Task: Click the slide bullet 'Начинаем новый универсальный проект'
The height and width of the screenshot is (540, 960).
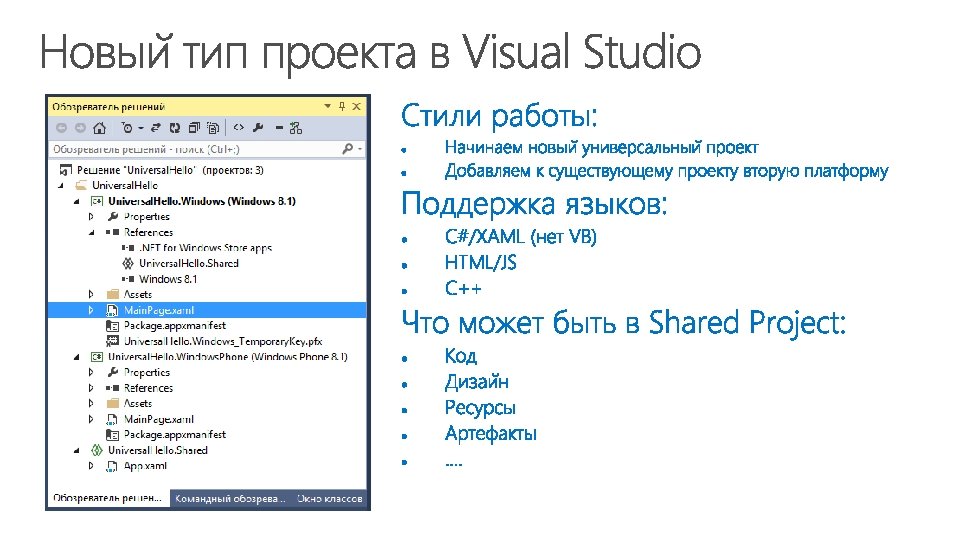Action: tap(601, 148)
